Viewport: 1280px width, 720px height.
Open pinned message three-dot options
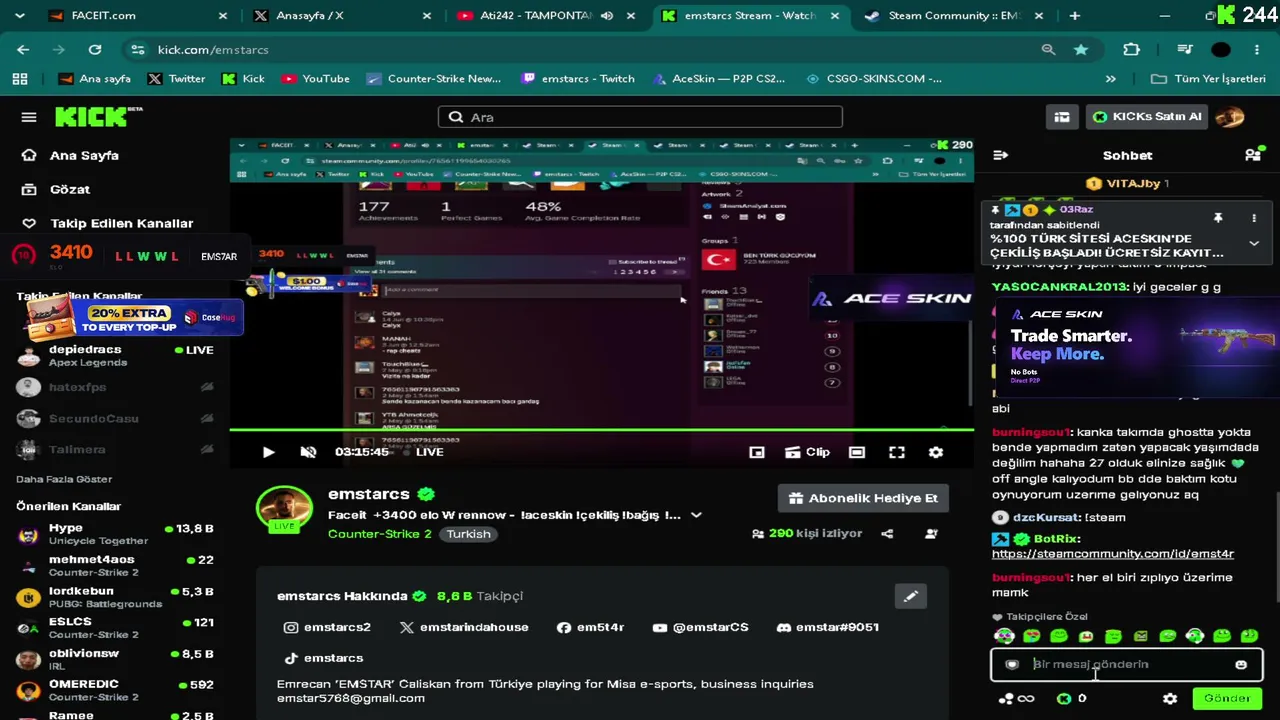click(x=1254, y=218)
